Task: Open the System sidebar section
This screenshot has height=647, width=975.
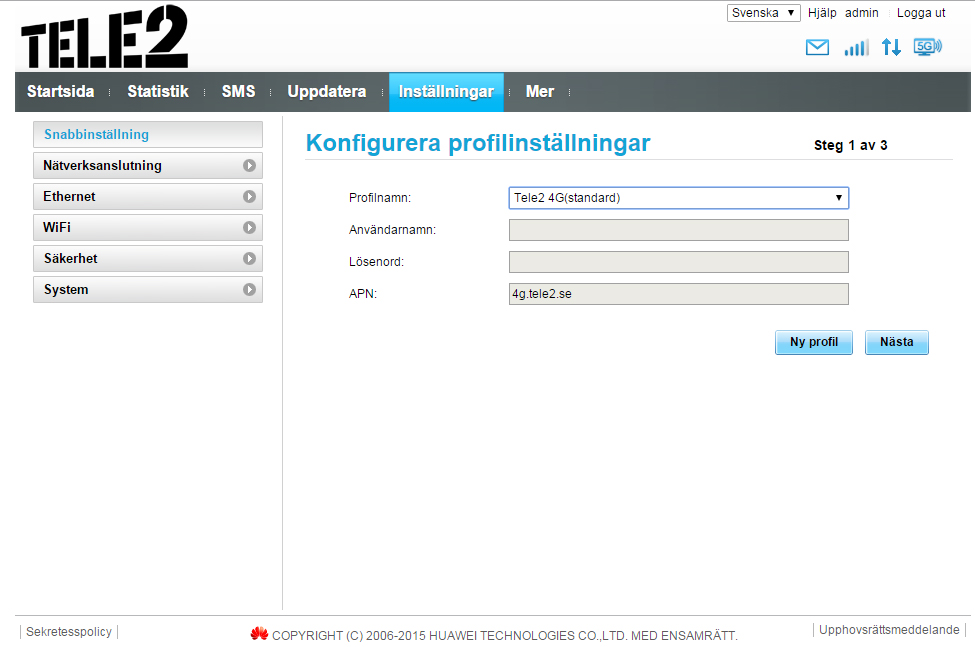Action: coord(148,290)
